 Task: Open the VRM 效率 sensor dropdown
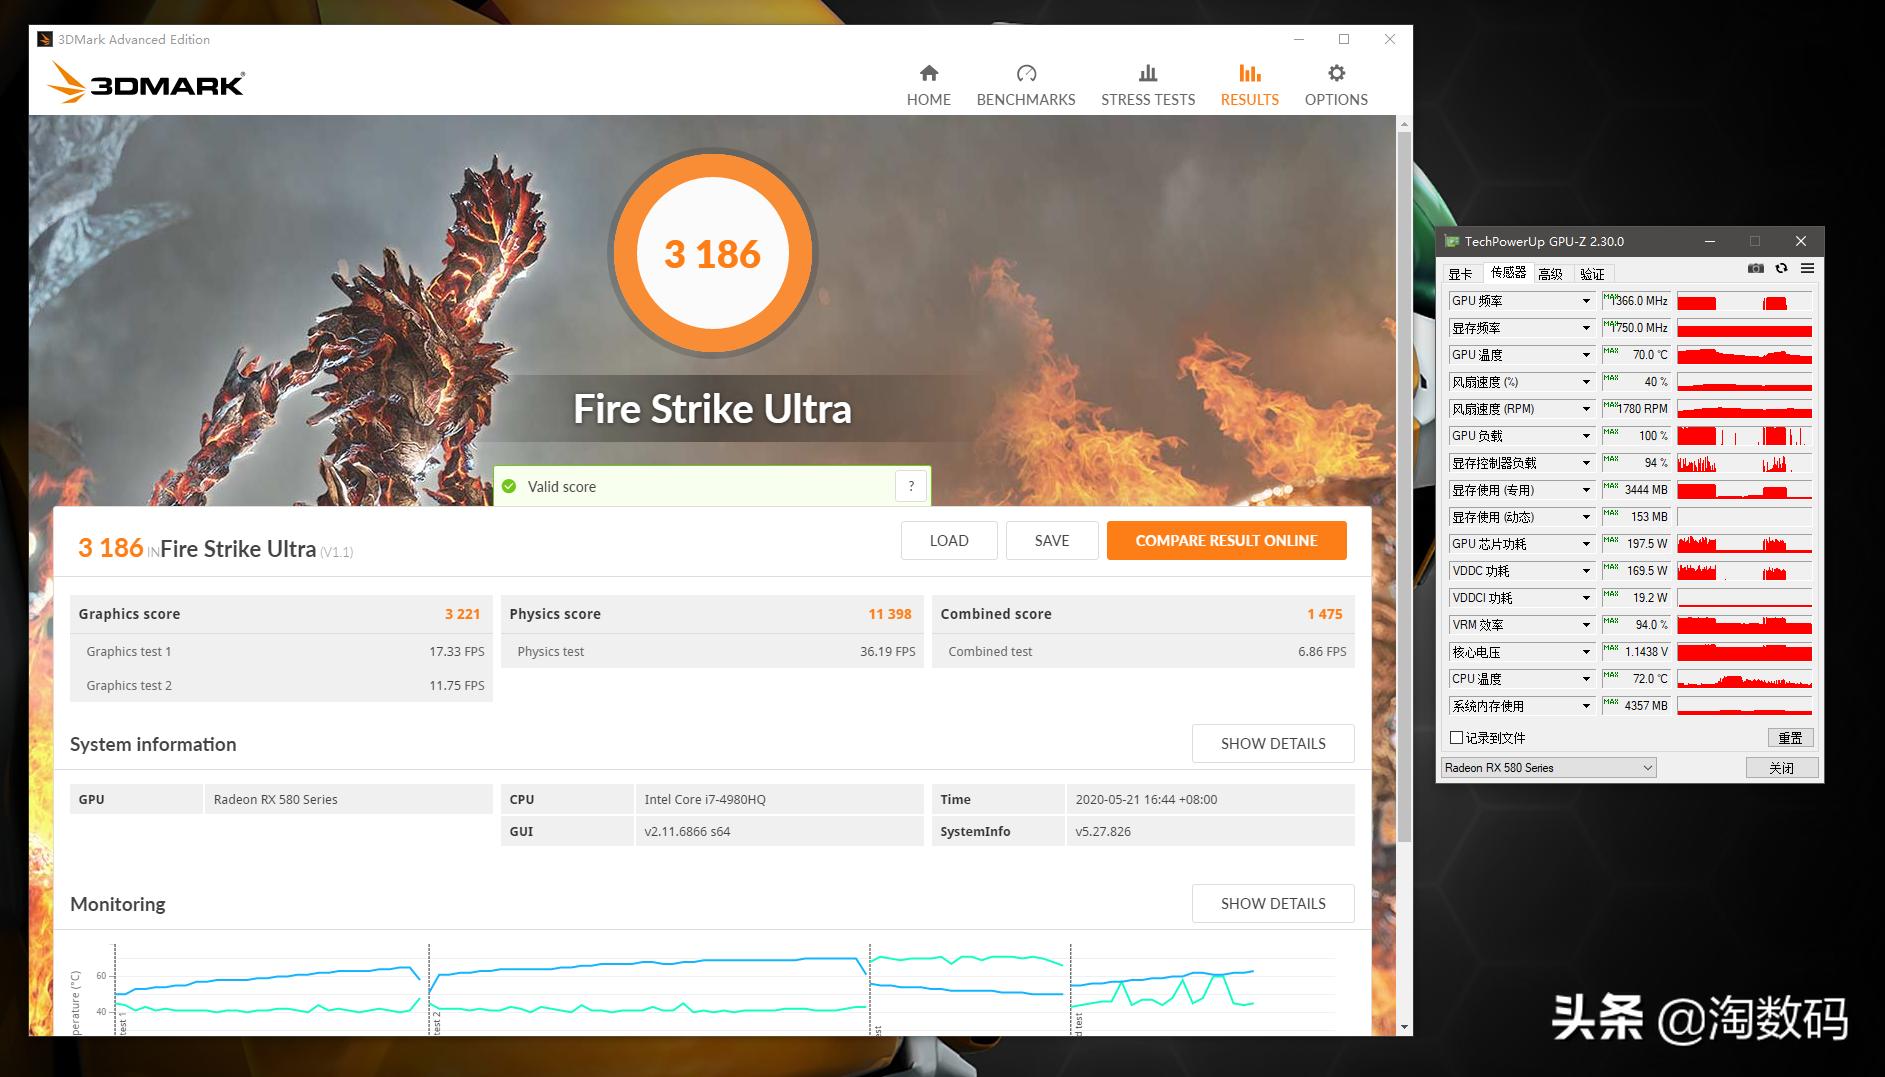coord(1585,625)
